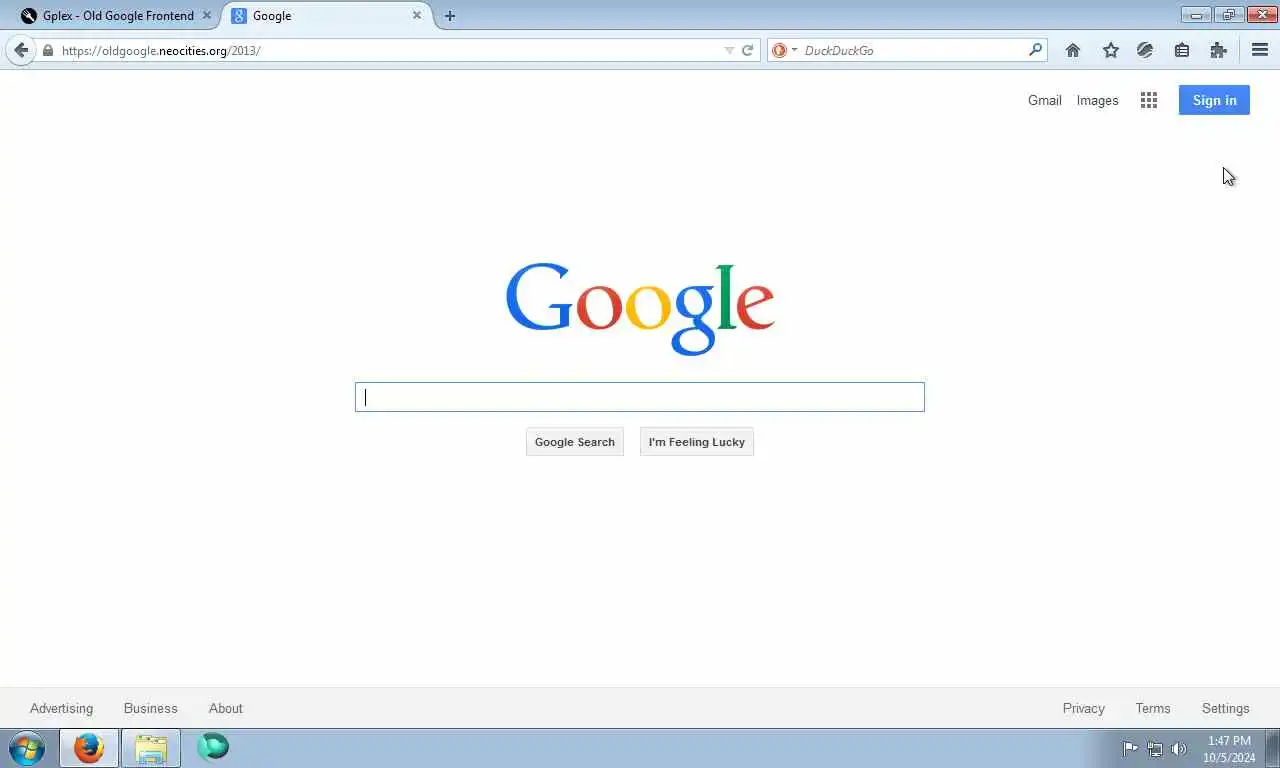Click the blue Sign in button
Screen dimensions: 1280x768
click(1214, 100)
